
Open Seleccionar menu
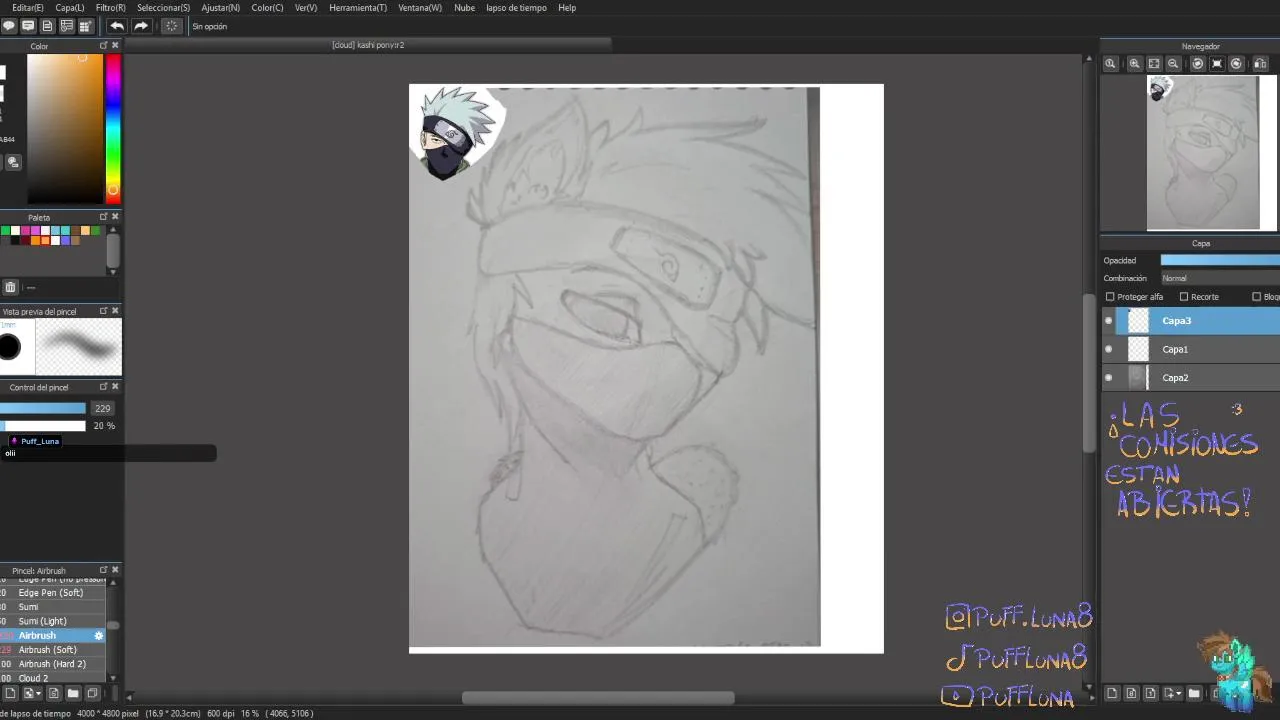pyautogui.click(x=163, y=7)
